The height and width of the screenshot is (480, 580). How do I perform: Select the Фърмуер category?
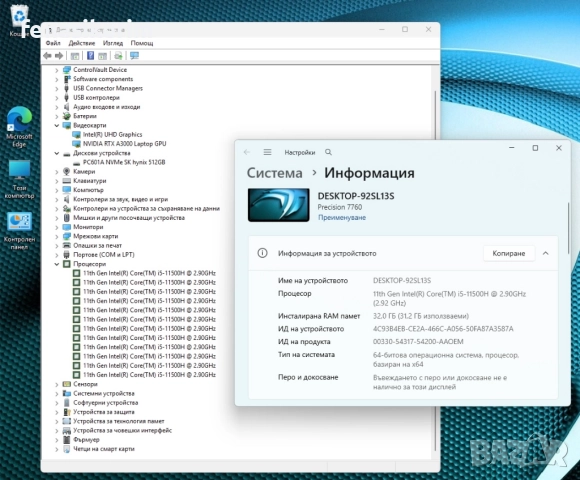[x=86, y=440]
